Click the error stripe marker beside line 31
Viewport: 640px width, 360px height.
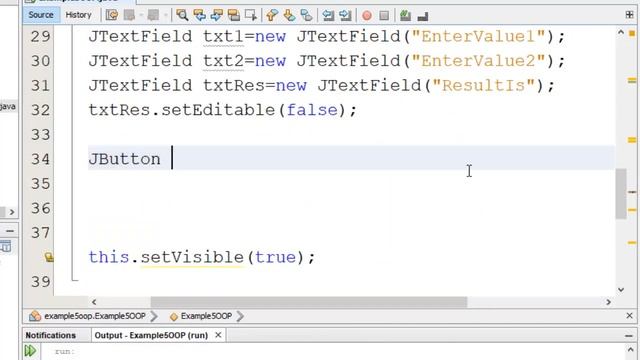[x=632, y=80]
